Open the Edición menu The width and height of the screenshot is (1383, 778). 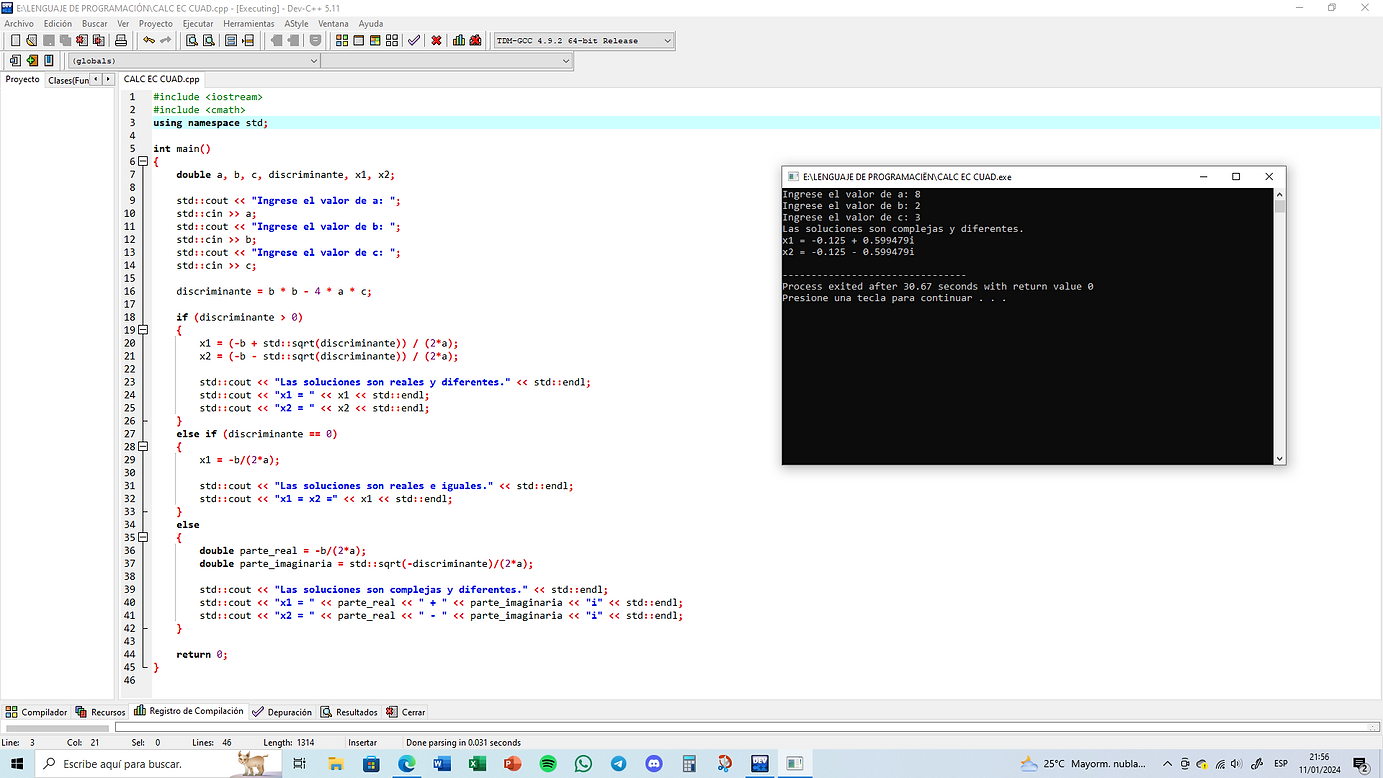point(58,23)
